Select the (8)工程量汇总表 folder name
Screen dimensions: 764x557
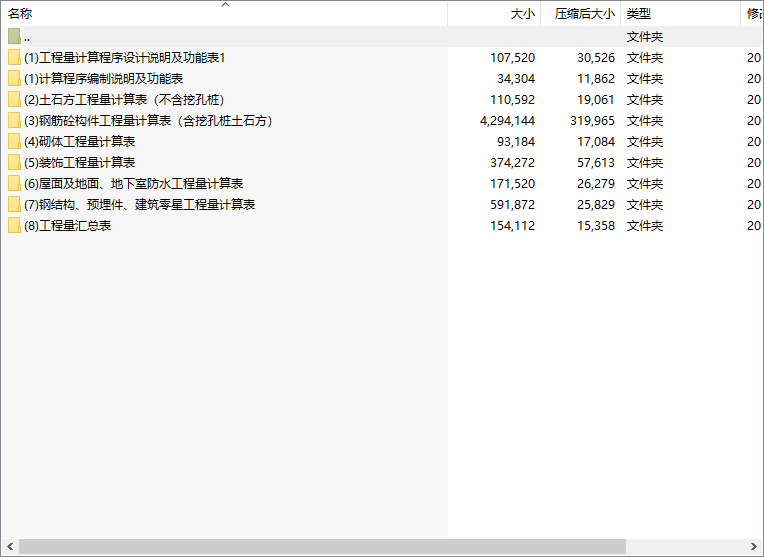pyautogui.click(x=68, y=225)
